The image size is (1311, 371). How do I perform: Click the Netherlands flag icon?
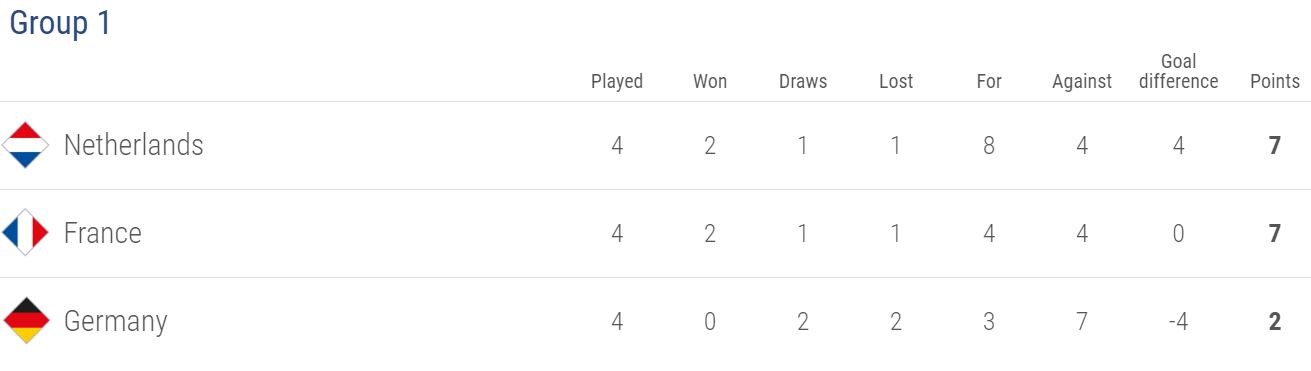[25, 145]
